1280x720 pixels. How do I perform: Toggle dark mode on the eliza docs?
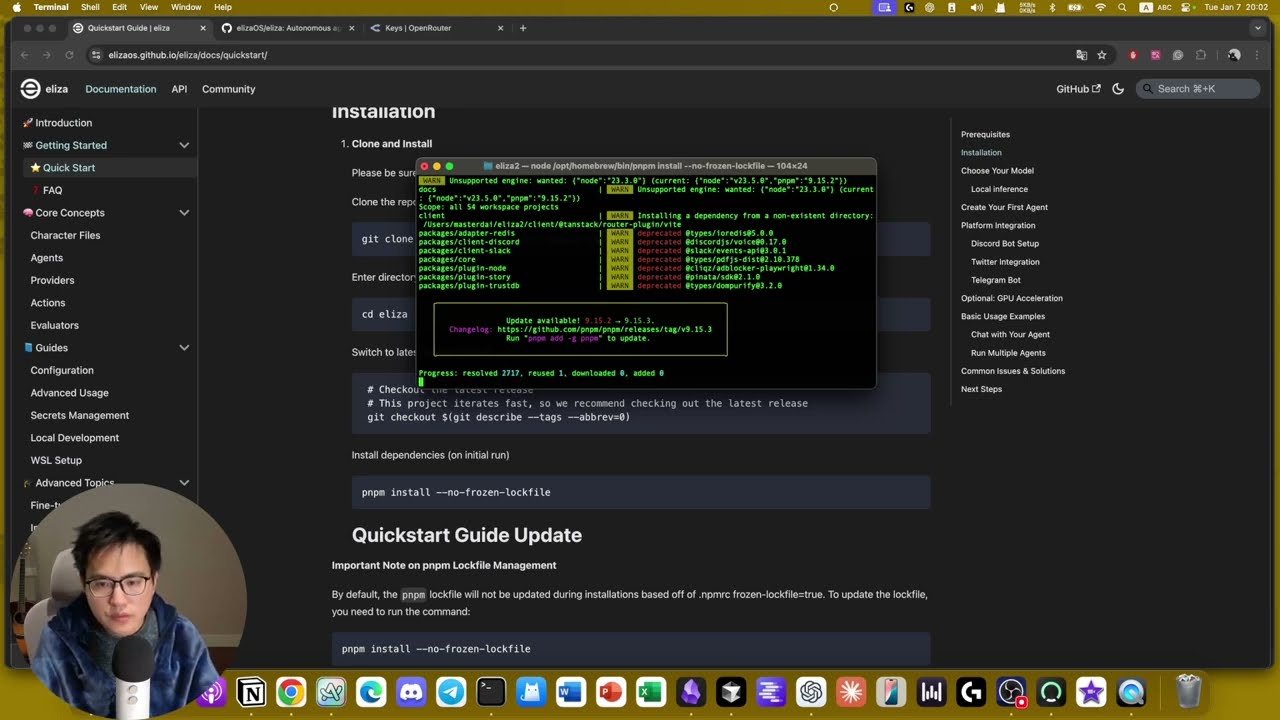1118,89
